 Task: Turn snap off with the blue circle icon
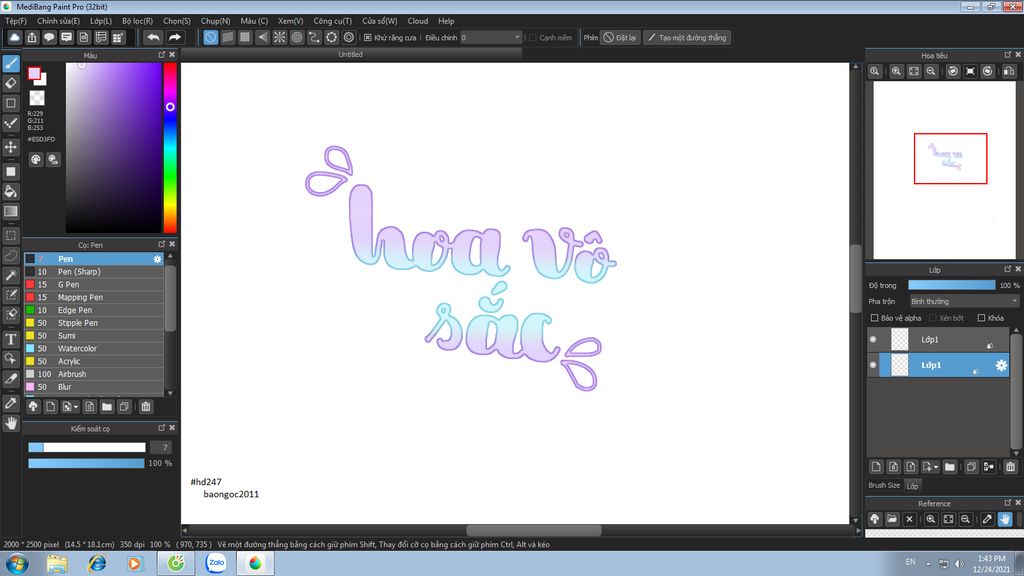point(210,38)
